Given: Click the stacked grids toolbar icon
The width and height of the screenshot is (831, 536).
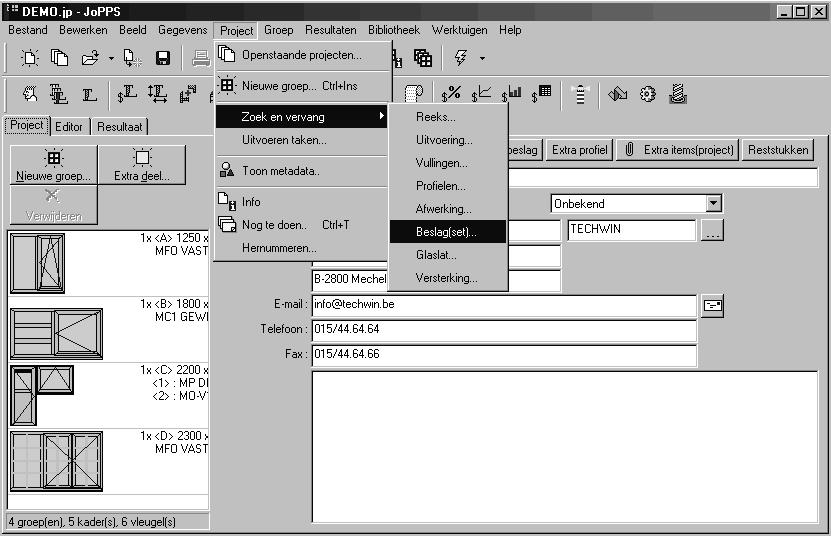Looking at the screenshot, I should pyautogui.click(x=422, y=57).
